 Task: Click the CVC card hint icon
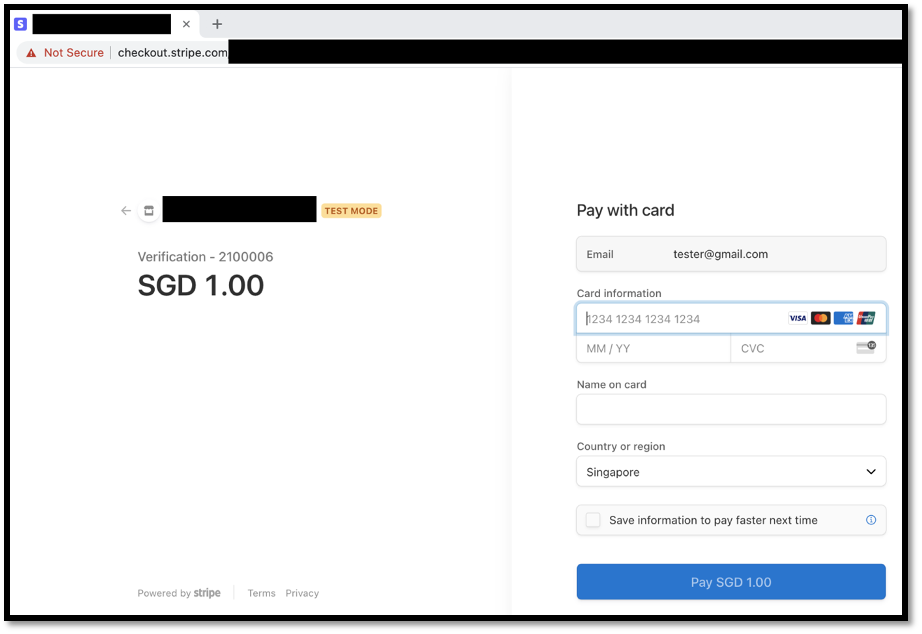pyautogui.click(x=866, y=348)
